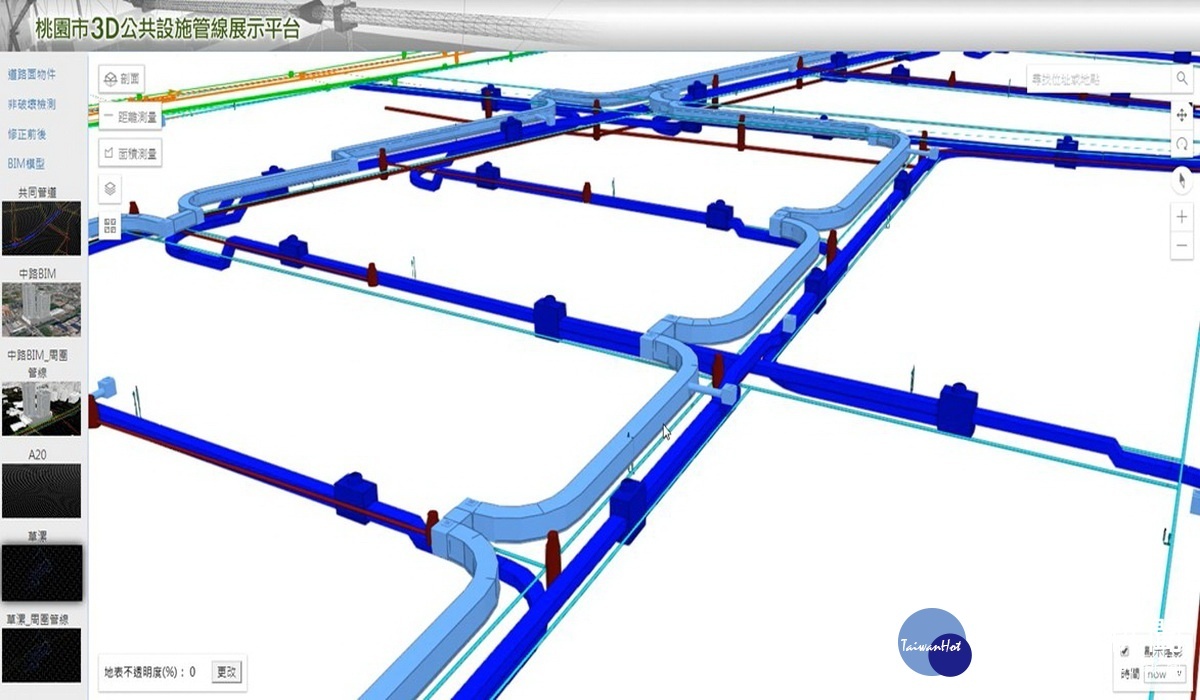
Task: Zoom out with the minus button
Action: [1183, 244]
